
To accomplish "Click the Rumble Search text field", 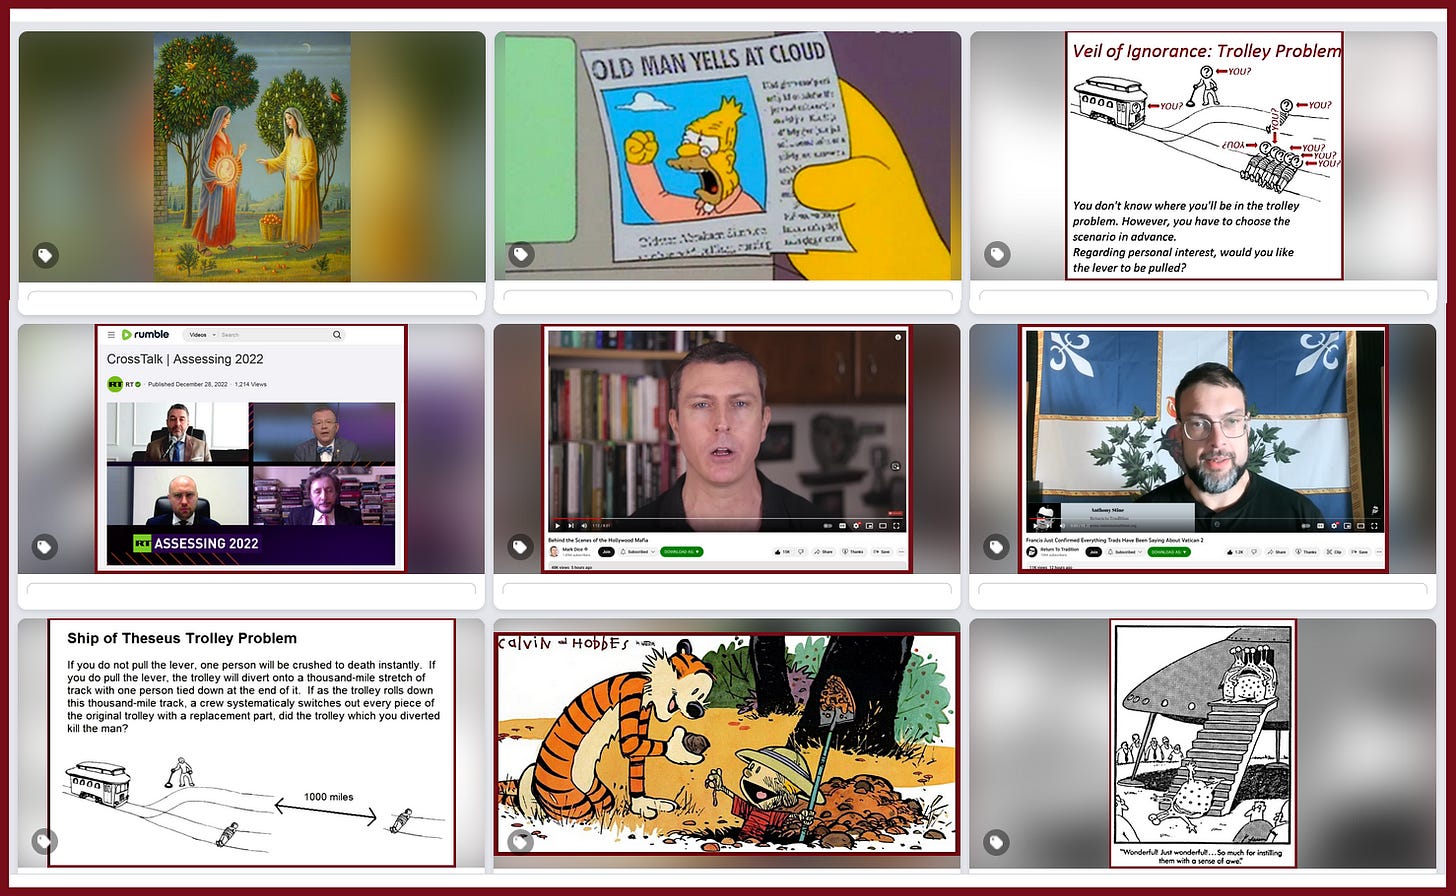I will (x=274, y=335).
